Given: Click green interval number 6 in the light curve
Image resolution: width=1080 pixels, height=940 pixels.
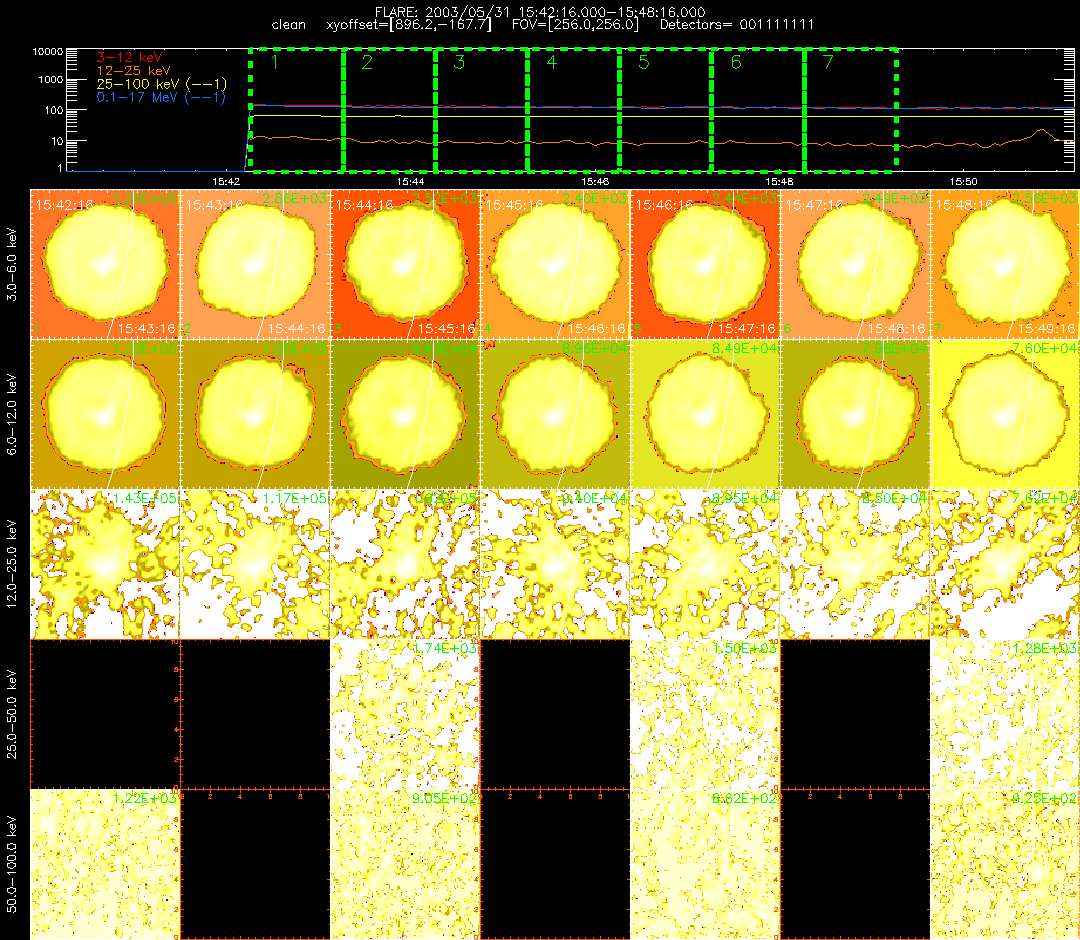Looking at the screenshot, I should (x=736, y=63).
